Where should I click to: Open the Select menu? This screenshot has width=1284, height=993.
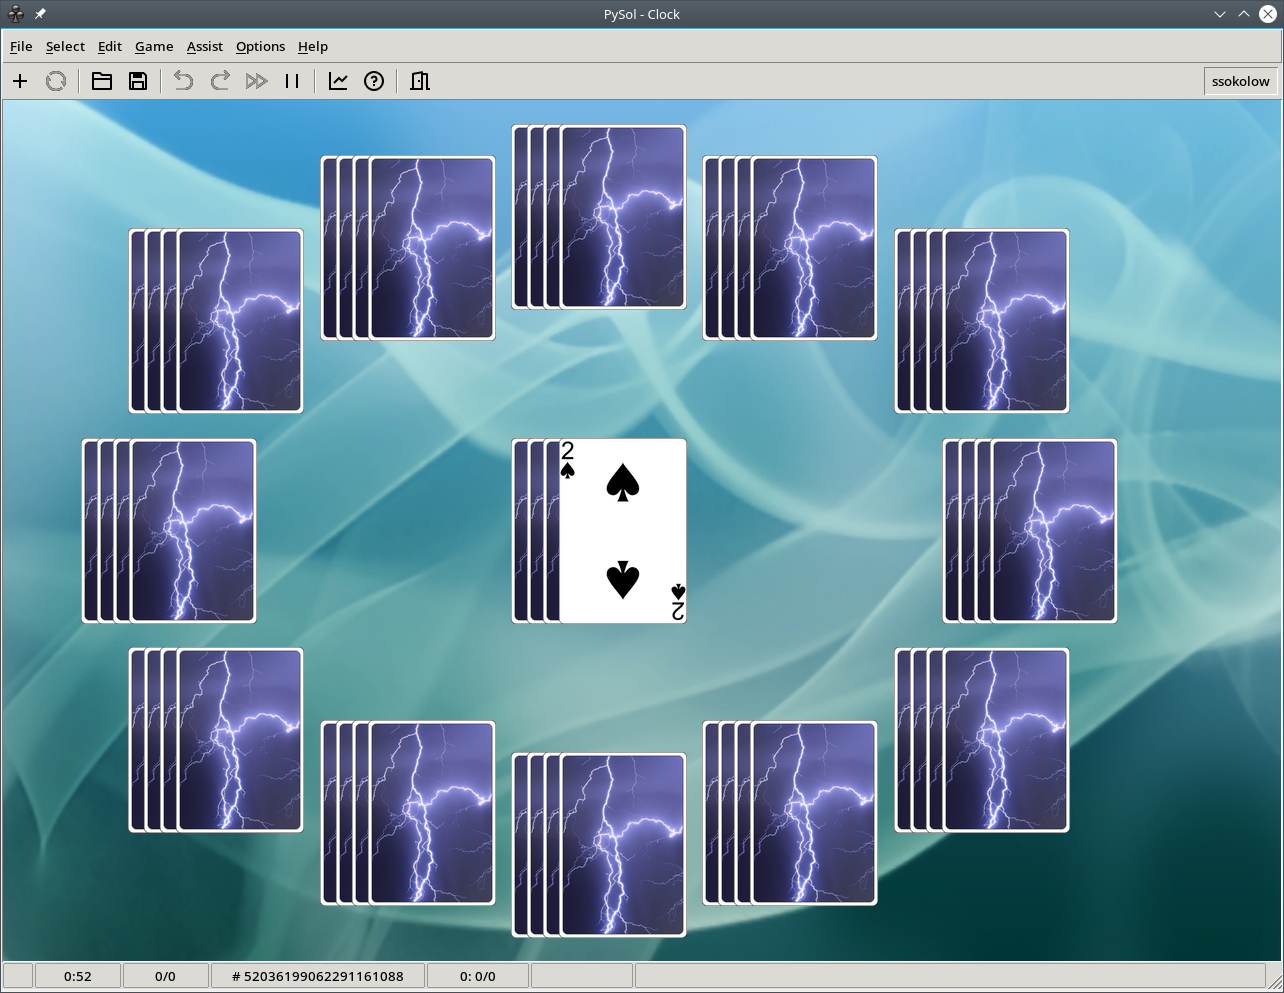[x=65, y=46]
